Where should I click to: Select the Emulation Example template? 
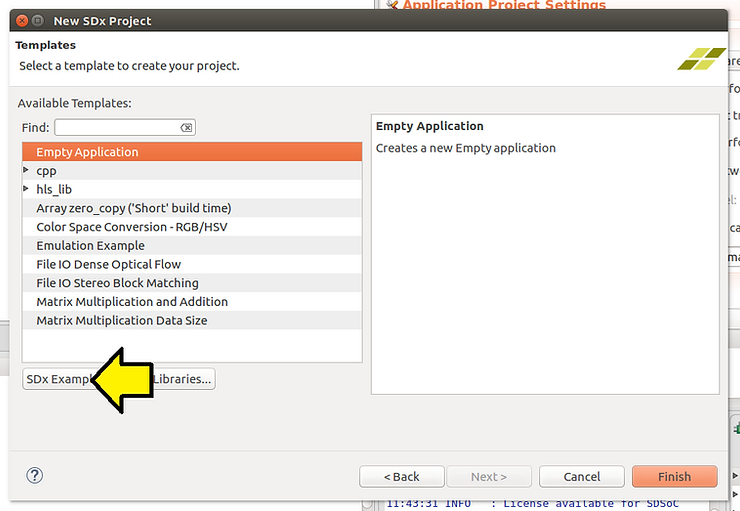click(90, 246)
